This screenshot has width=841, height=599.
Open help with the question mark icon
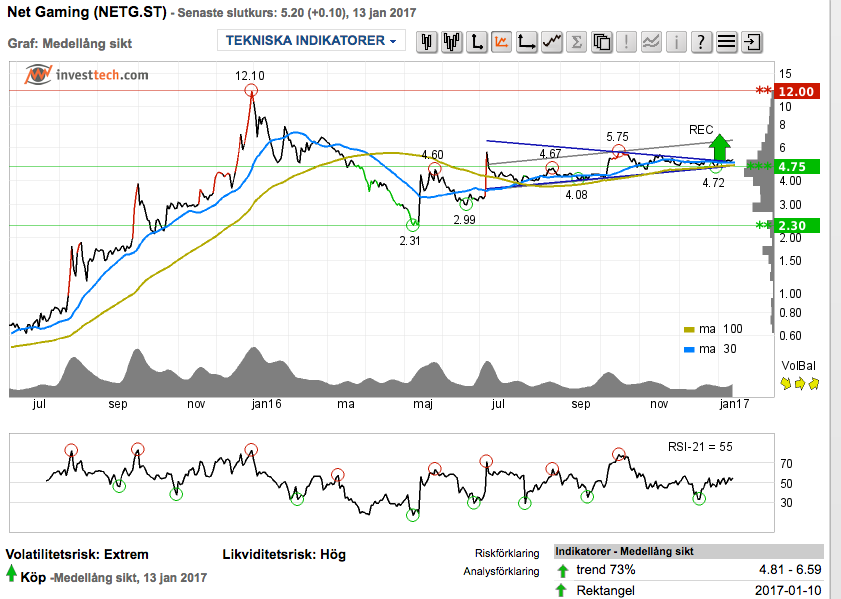point(701,41)
